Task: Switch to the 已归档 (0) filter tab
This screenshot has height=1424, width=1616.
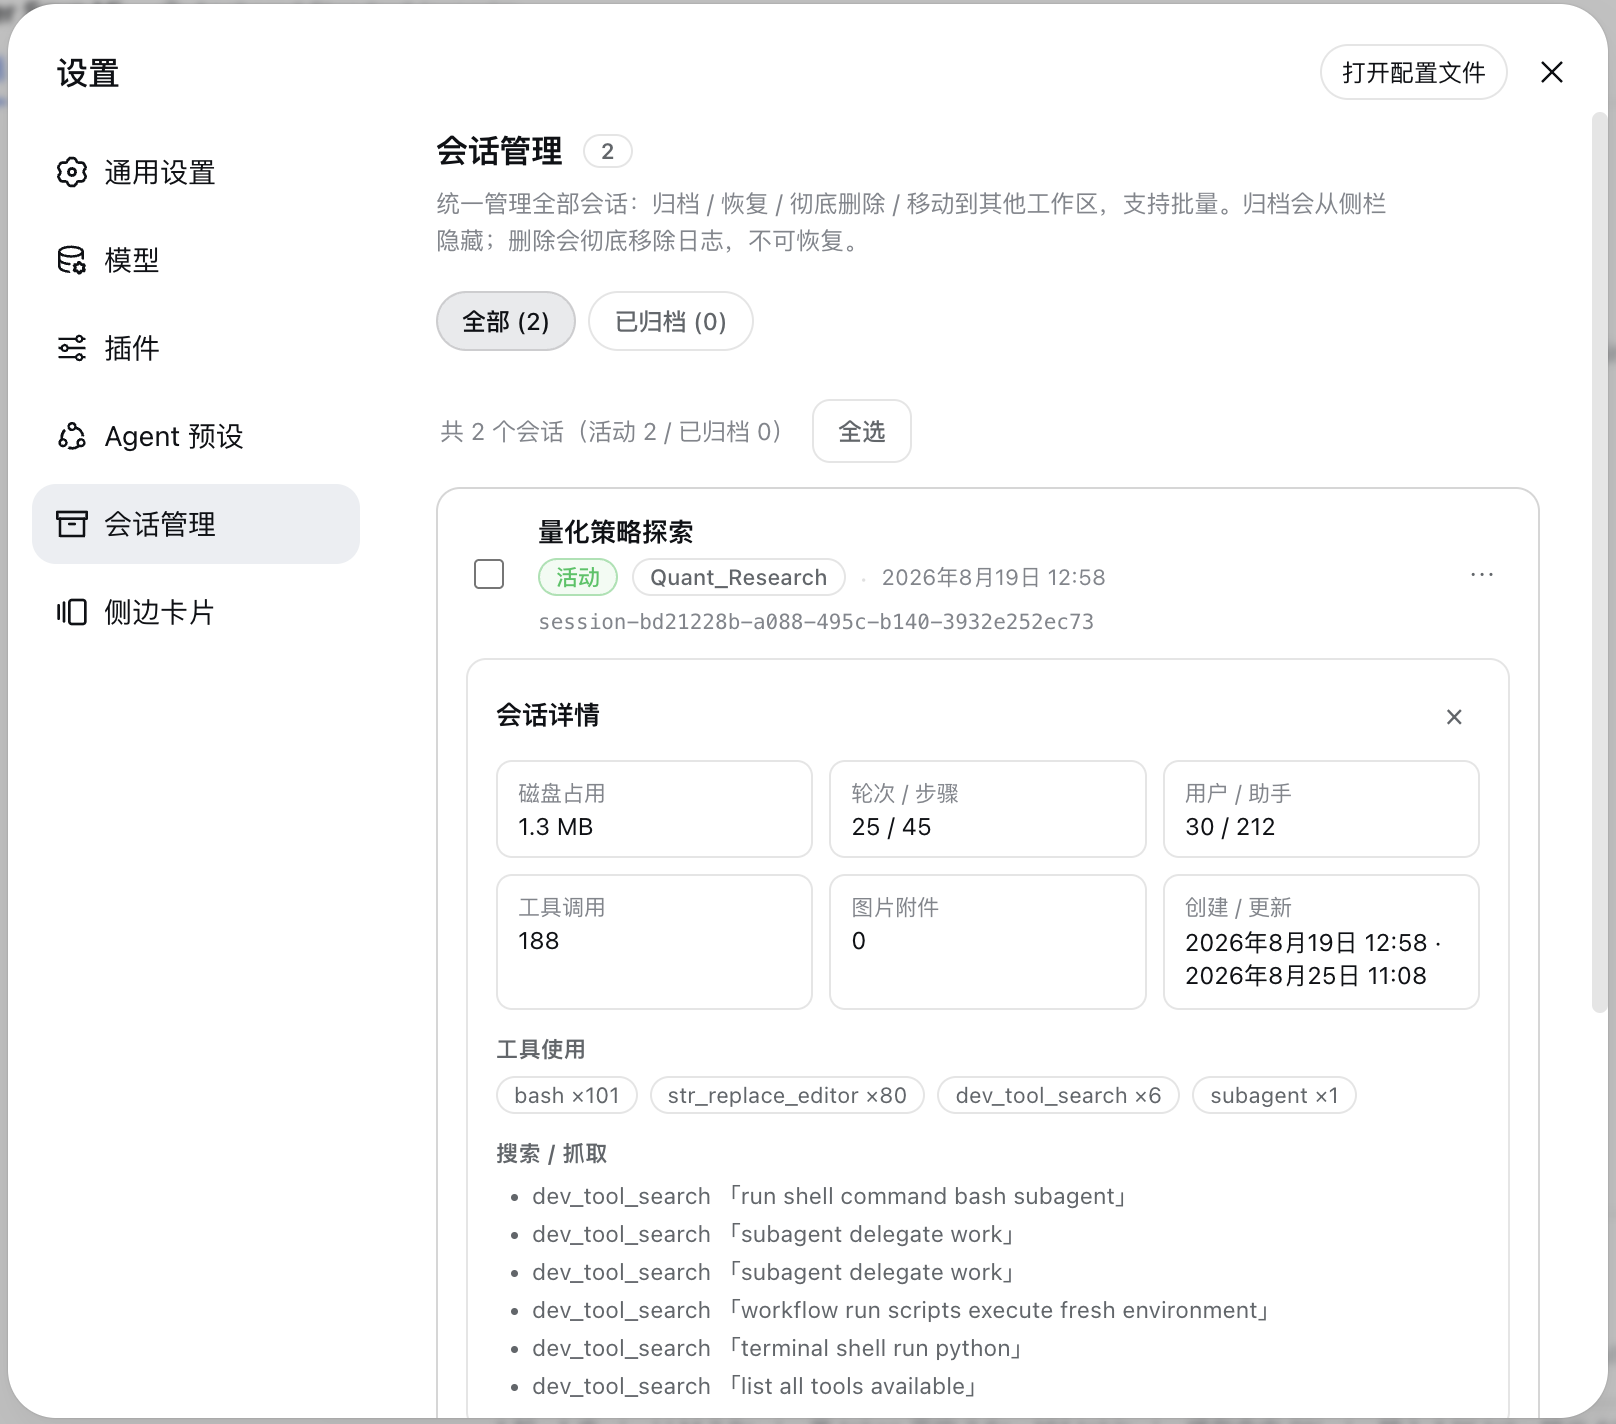Action: tap(671, 321)
